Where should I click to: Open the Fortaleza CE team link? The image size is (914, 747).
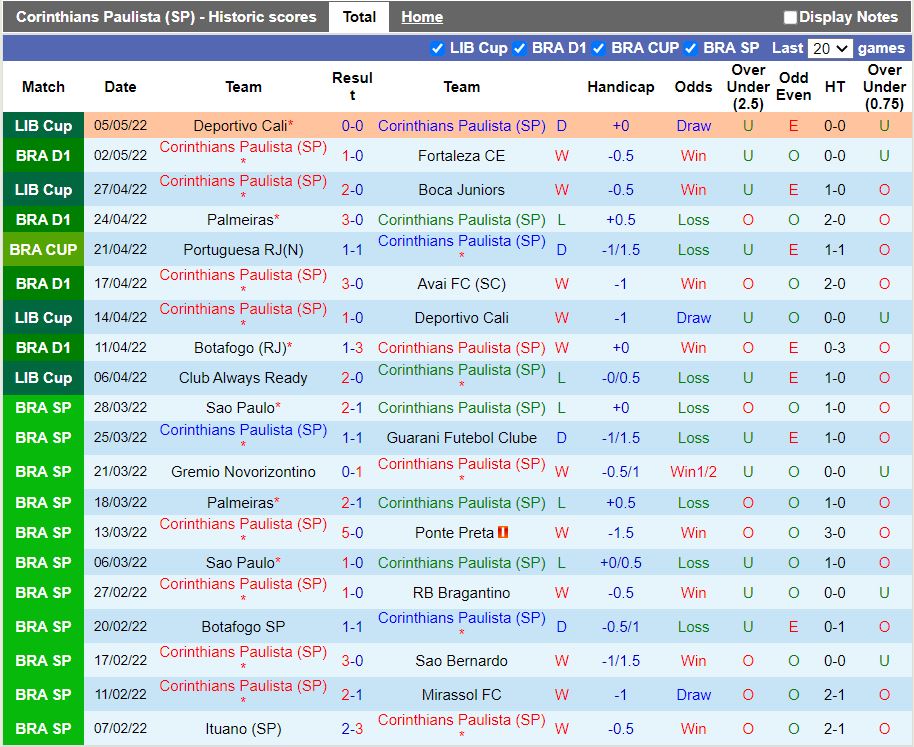pyautogui.click(x=461, y=156)
